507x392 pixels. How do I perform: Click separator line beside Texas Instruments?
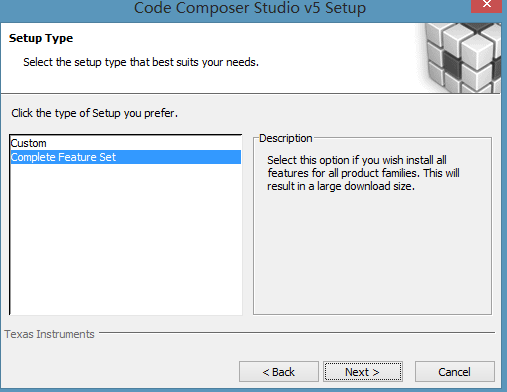[x=297, y=332]
